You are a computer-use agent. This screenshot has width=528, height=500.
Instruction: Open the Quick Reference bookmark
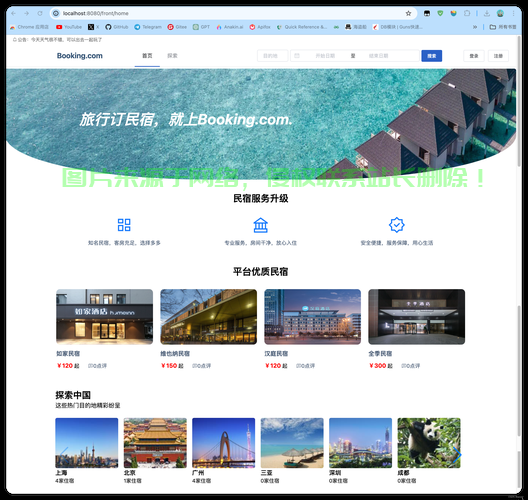click(x=302, y=27)
